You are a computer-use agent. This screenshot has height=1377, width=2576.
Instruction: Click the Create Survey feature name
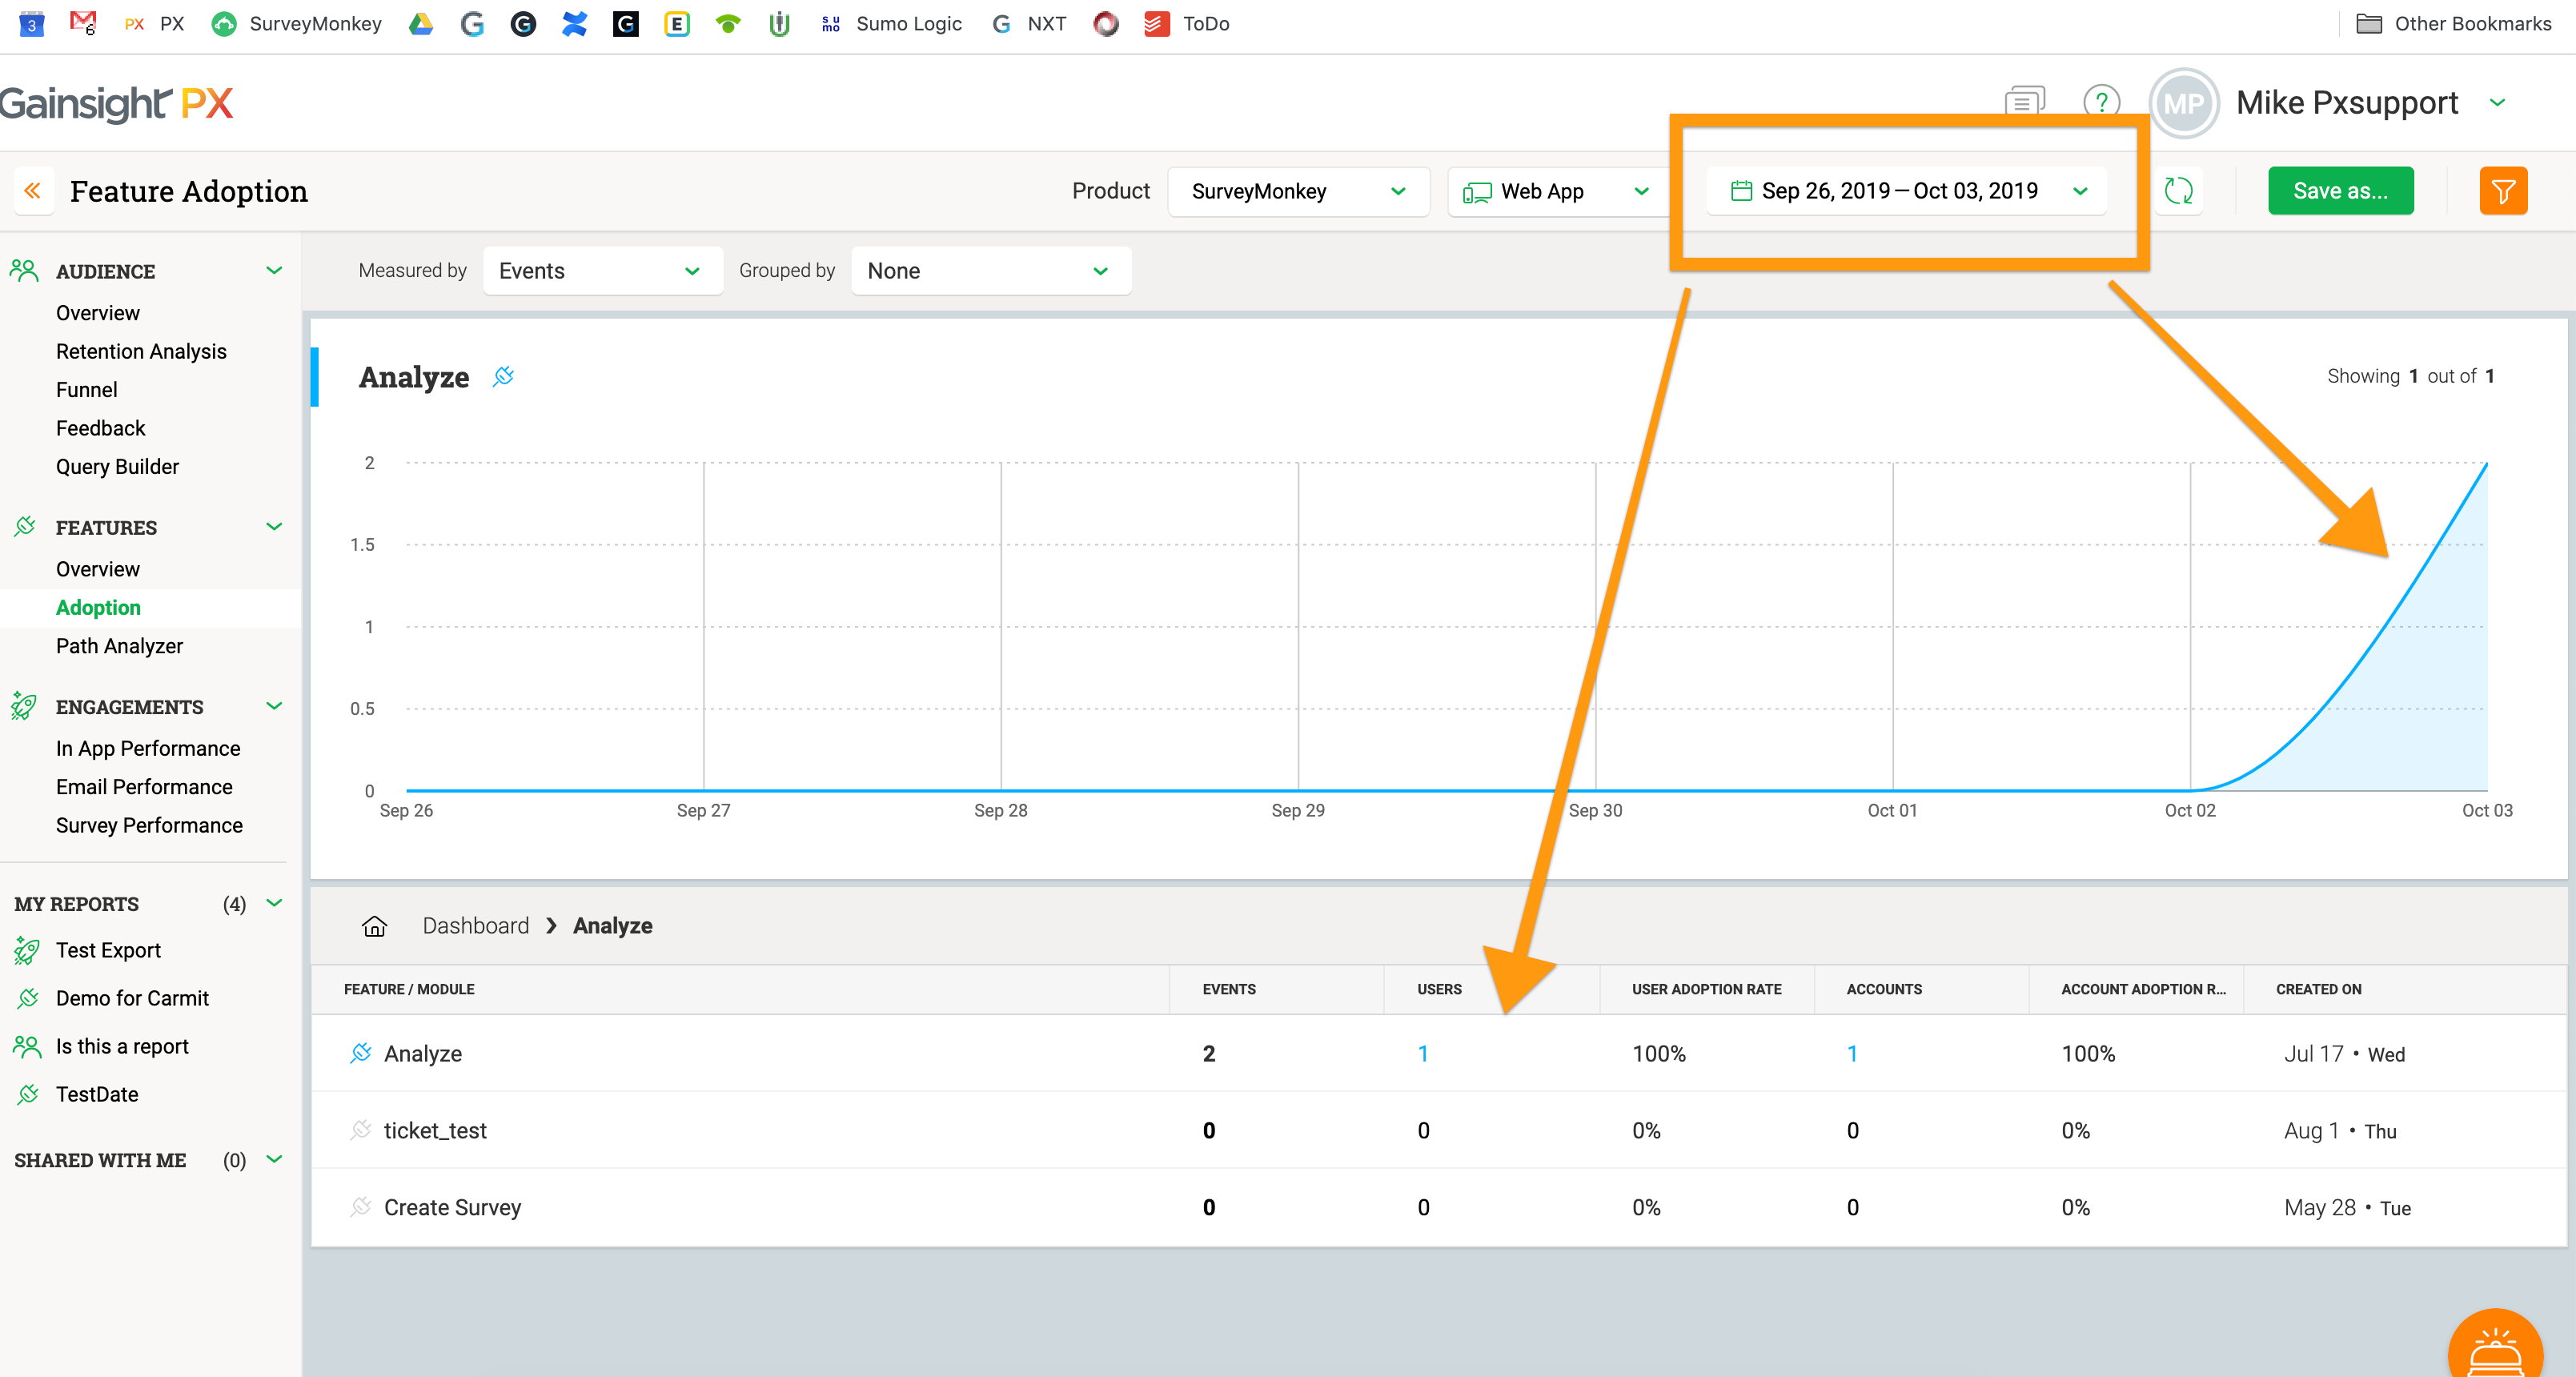coord(452,1207)
